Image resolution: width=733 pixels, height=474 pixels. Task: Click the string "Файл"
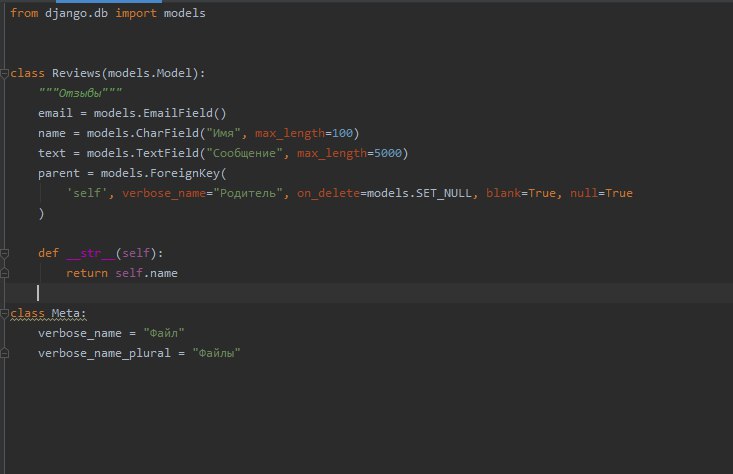(x=164, y=333)
